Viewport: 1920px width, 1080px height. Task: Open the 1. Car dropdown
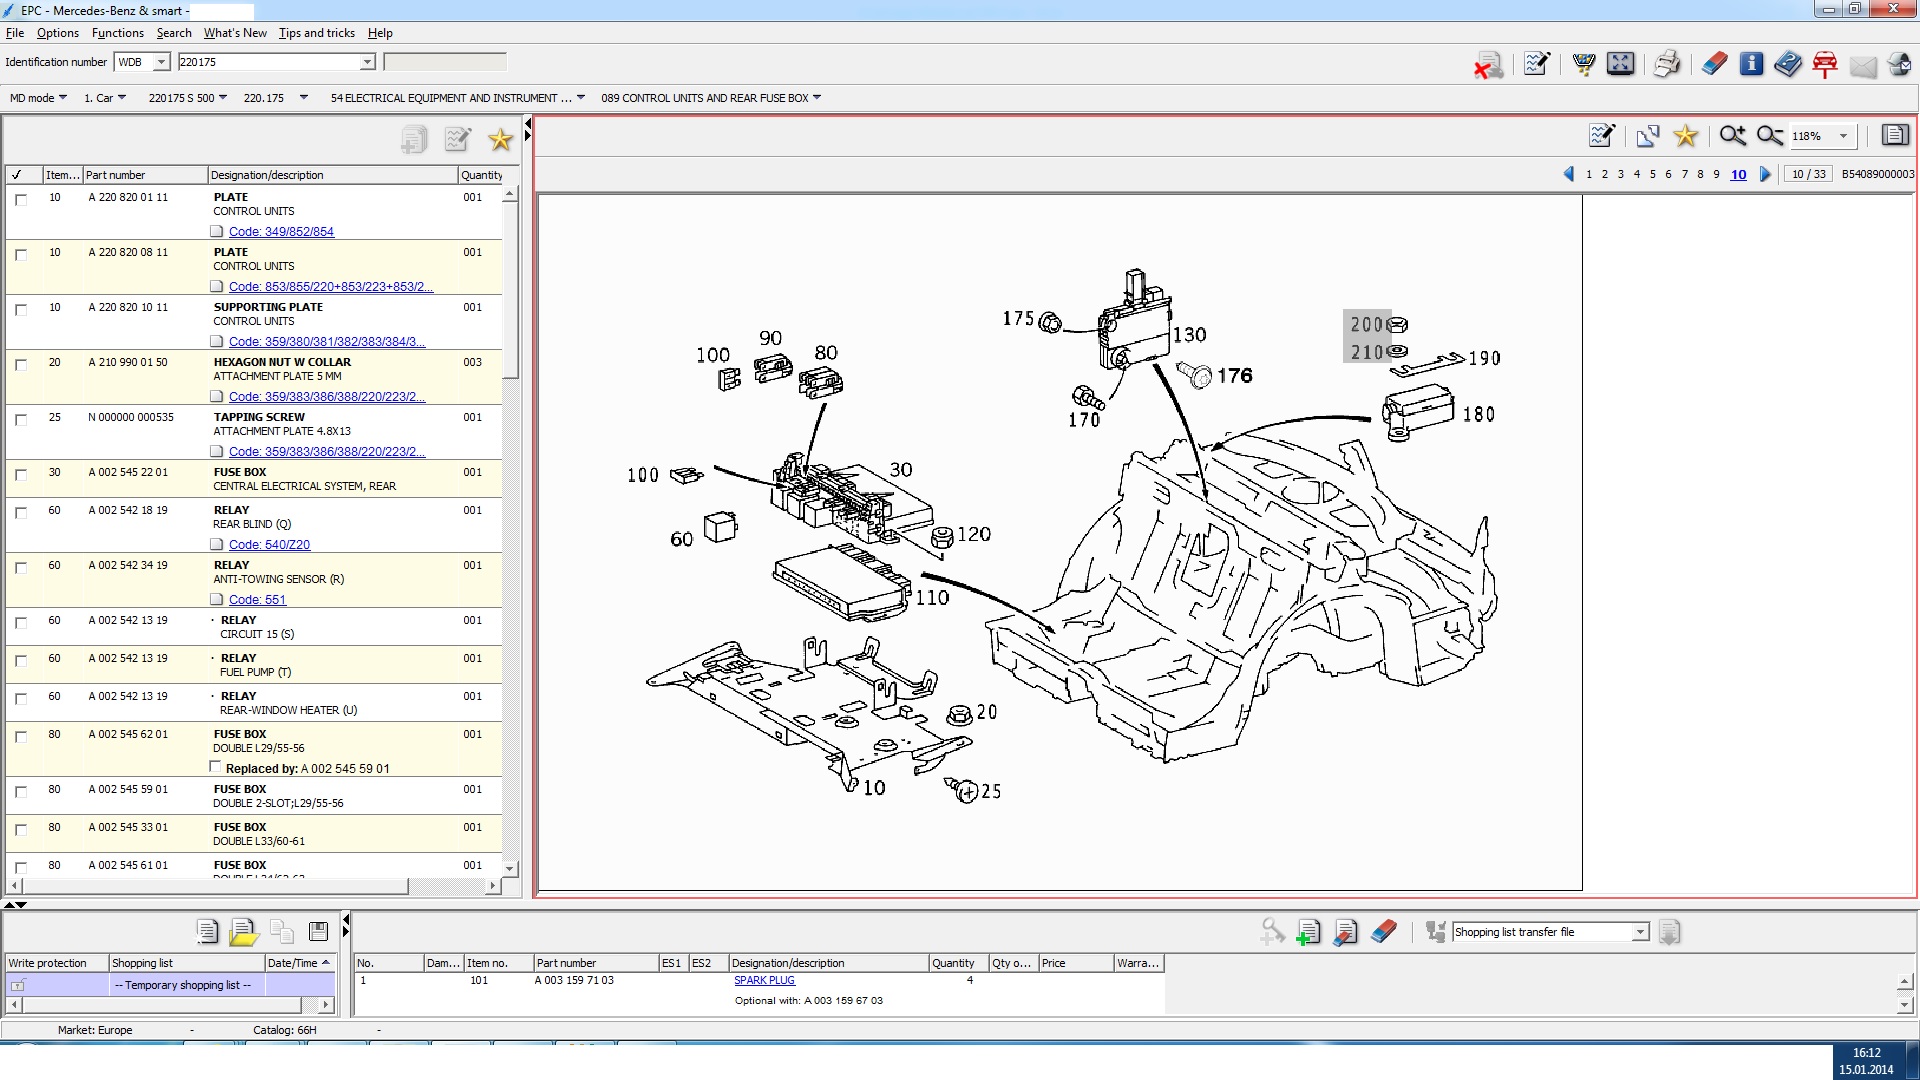point(105,98)
